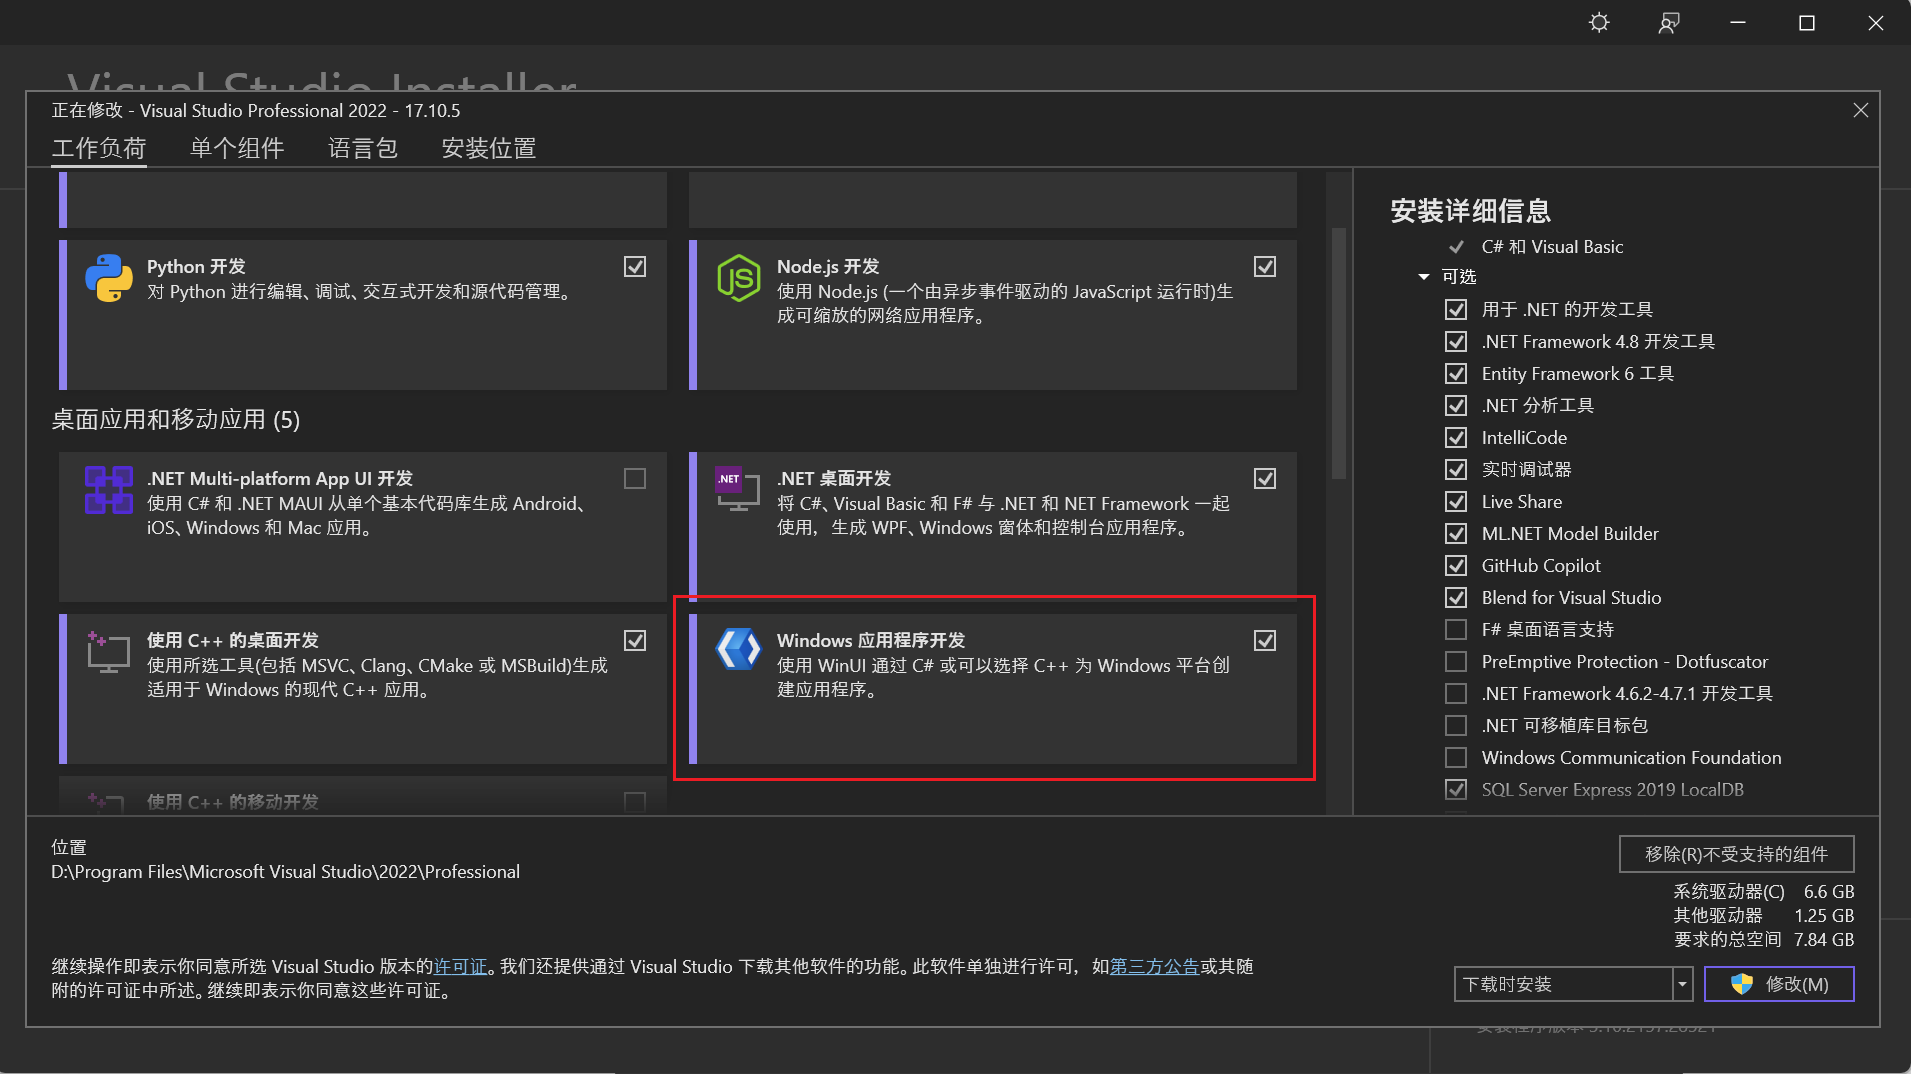Viewport: 1911px width, 1074px height.
Task: Switch to the 语言包 (Language packs) tab
Action: tap(363, 149)
